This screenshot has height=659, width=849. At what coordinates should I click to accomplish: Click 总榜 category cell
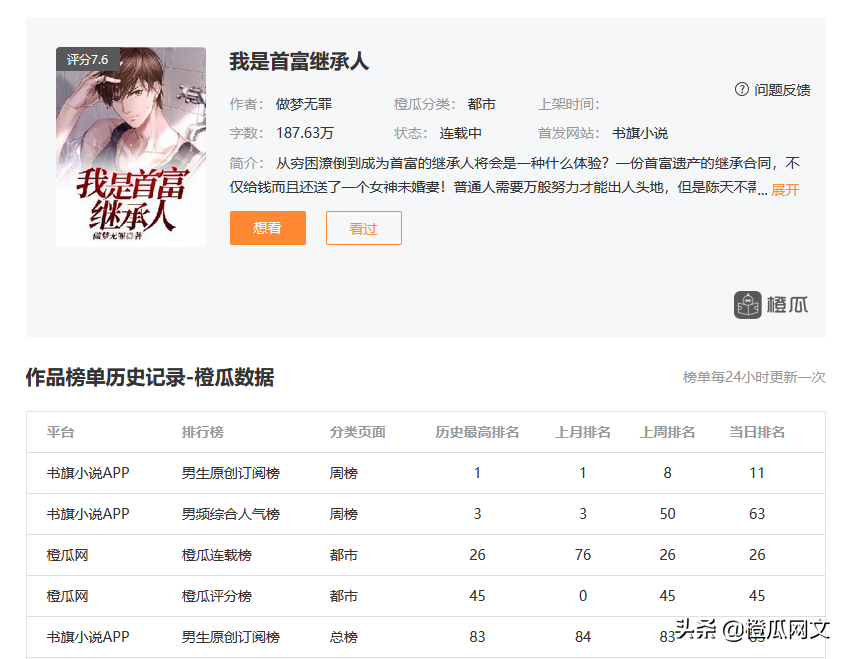pos(343,637)
